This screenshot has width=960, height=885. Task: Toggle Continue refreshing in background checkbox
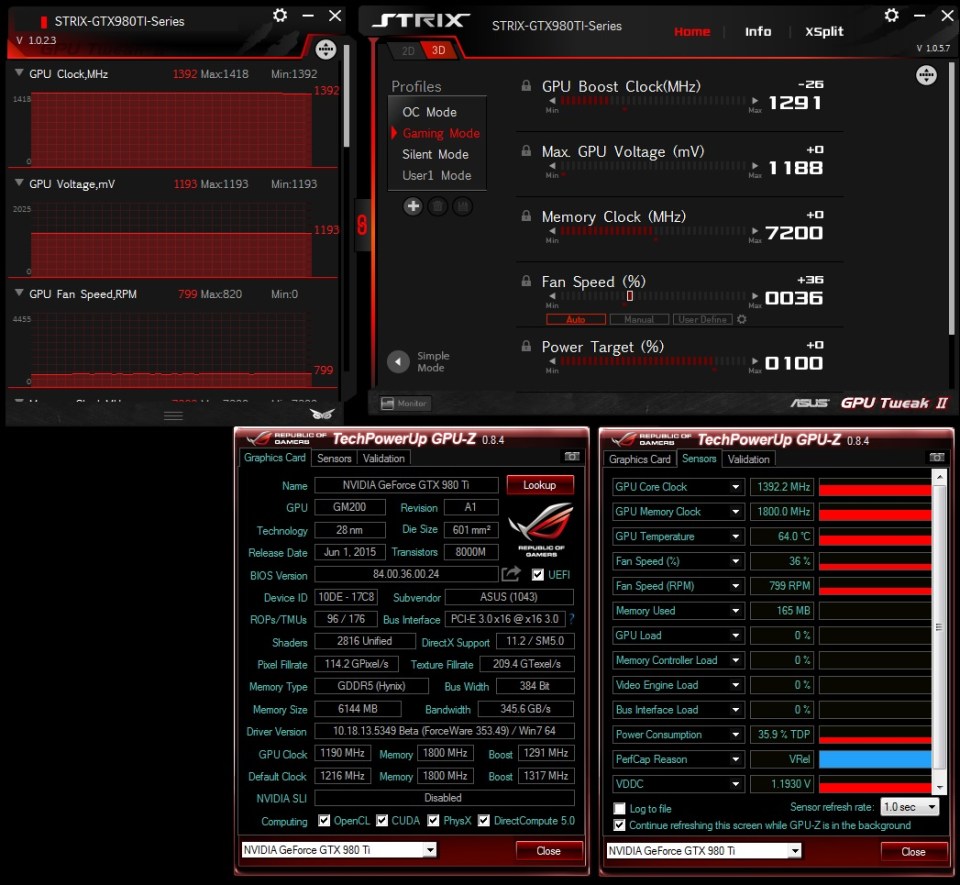click(x=620, y=825)
